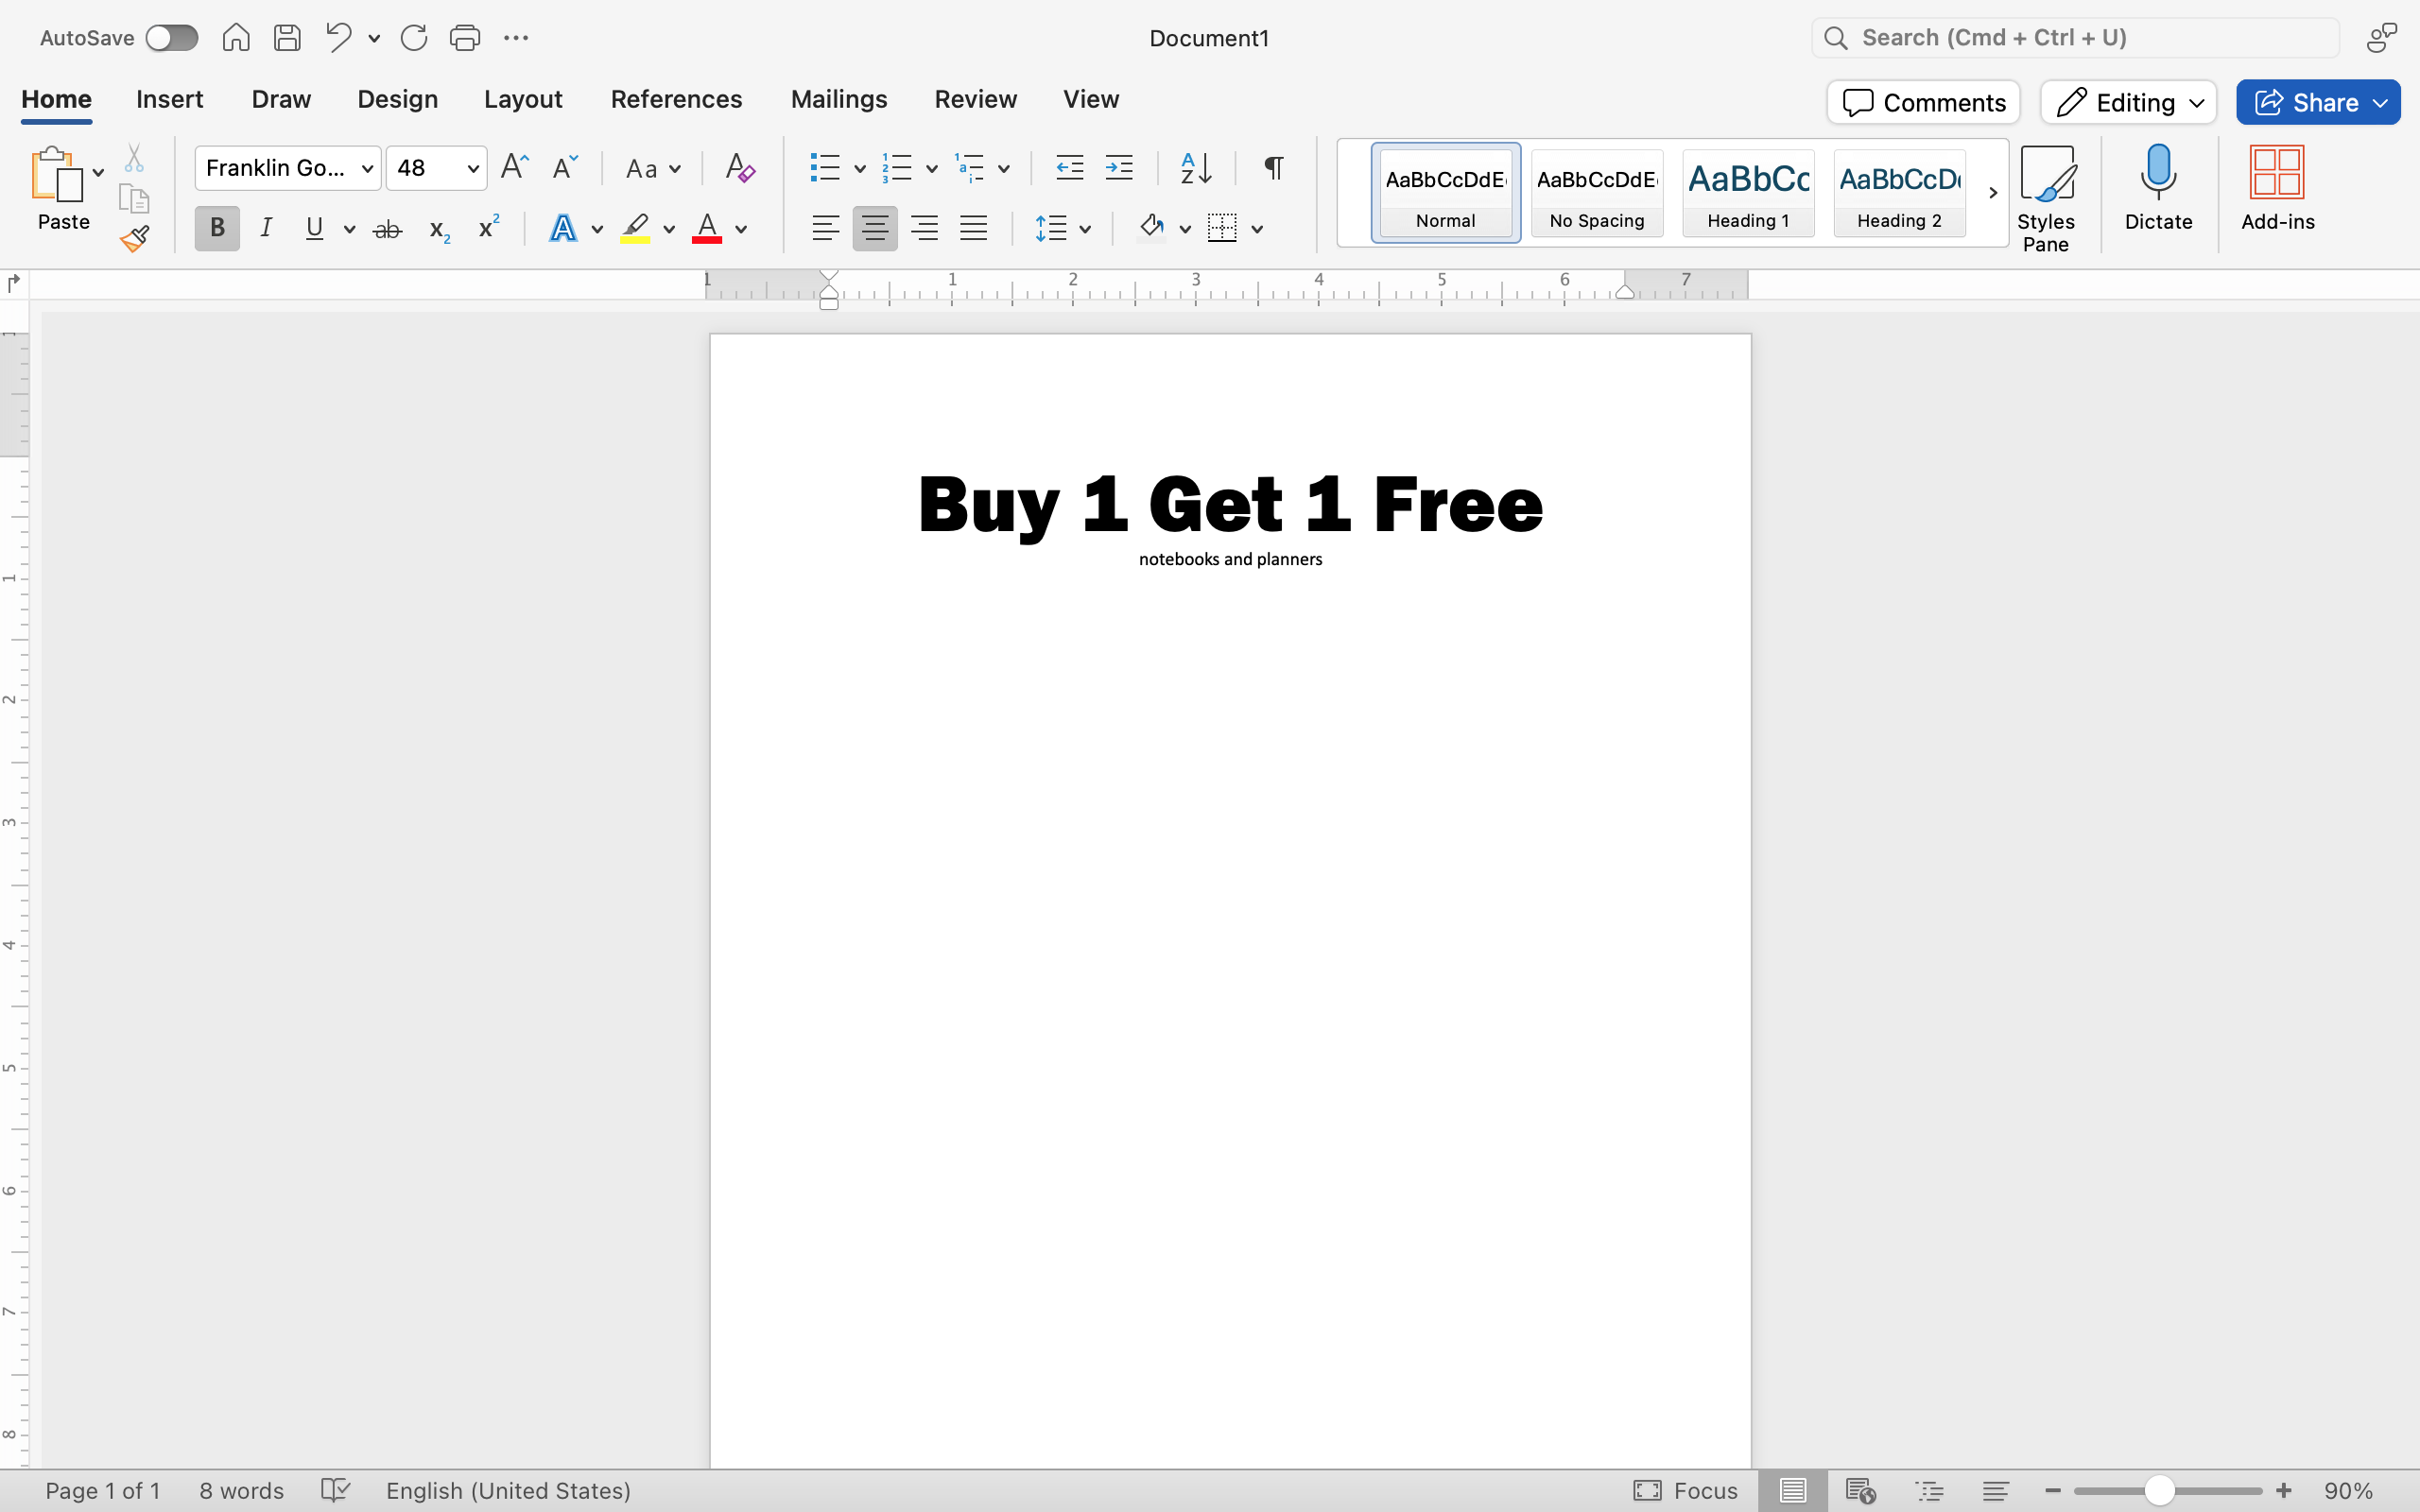Open the Insert tab
2420x1512 pixels.
pos(170,99)
